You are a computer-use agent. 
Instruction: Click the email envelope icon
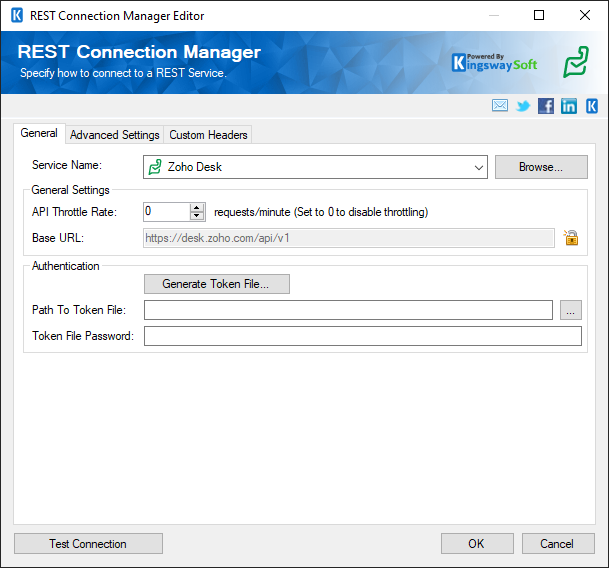(499, 106)
